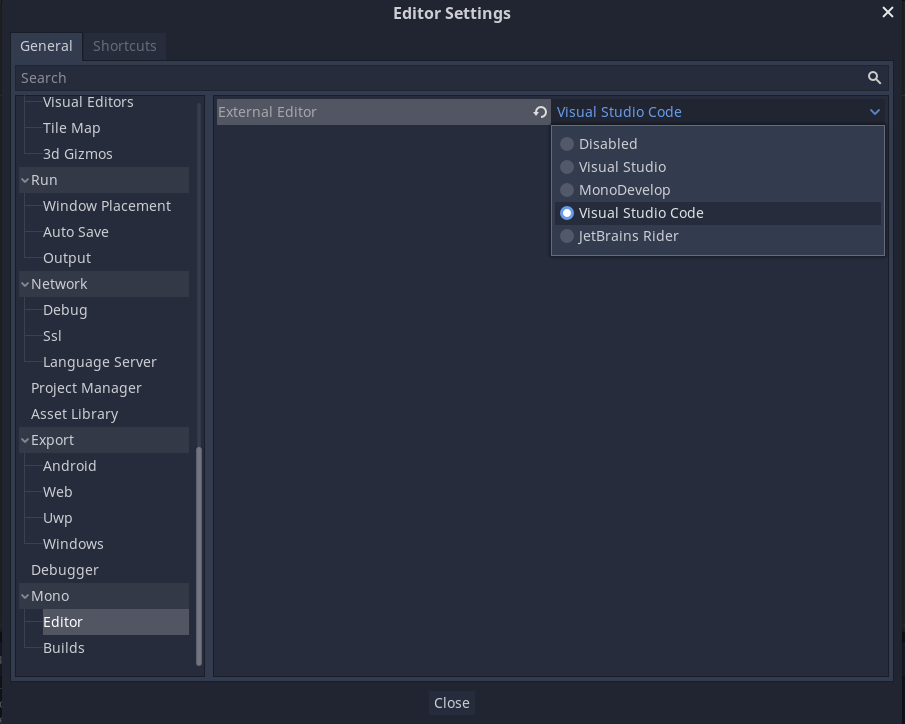Open Visual Editors settings

tap(88, 102)
